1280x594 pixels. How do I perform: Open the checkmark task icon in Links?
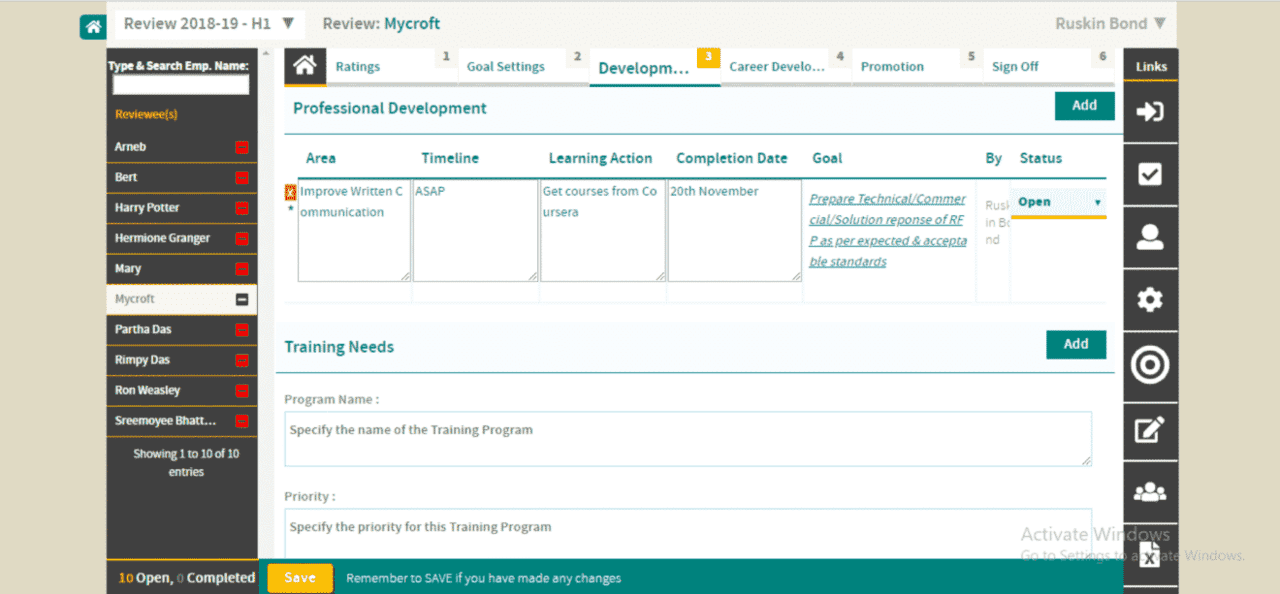[1150, 174]
